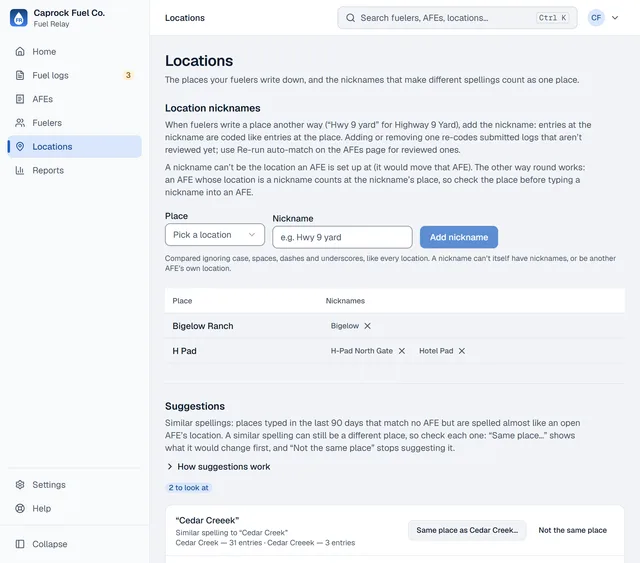This screenshot has width=640, height=563.
Task: Click the Hotel Pad chip text
Action: click(436, 351)
